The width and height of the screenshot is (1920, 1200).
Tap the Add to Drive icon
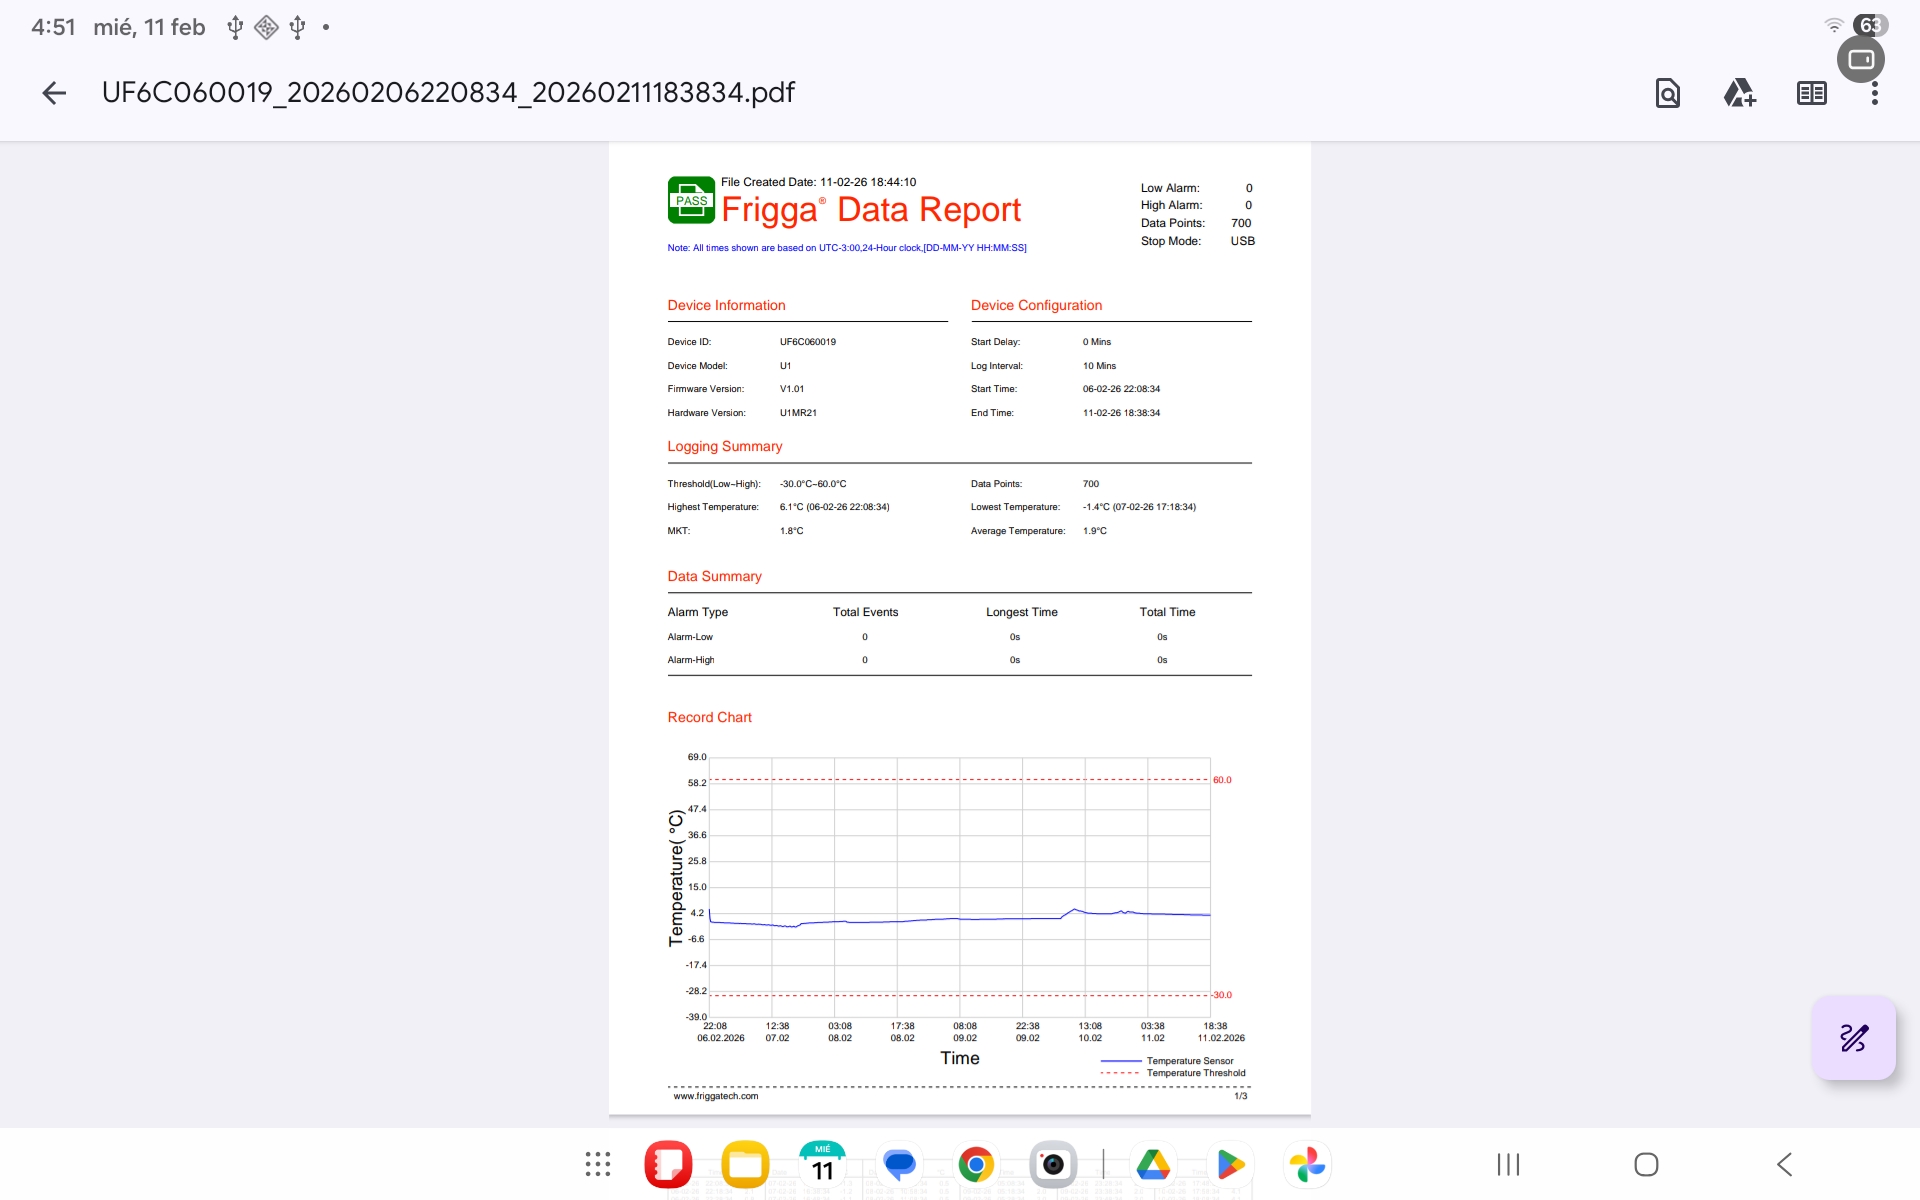pos(1739,93)
